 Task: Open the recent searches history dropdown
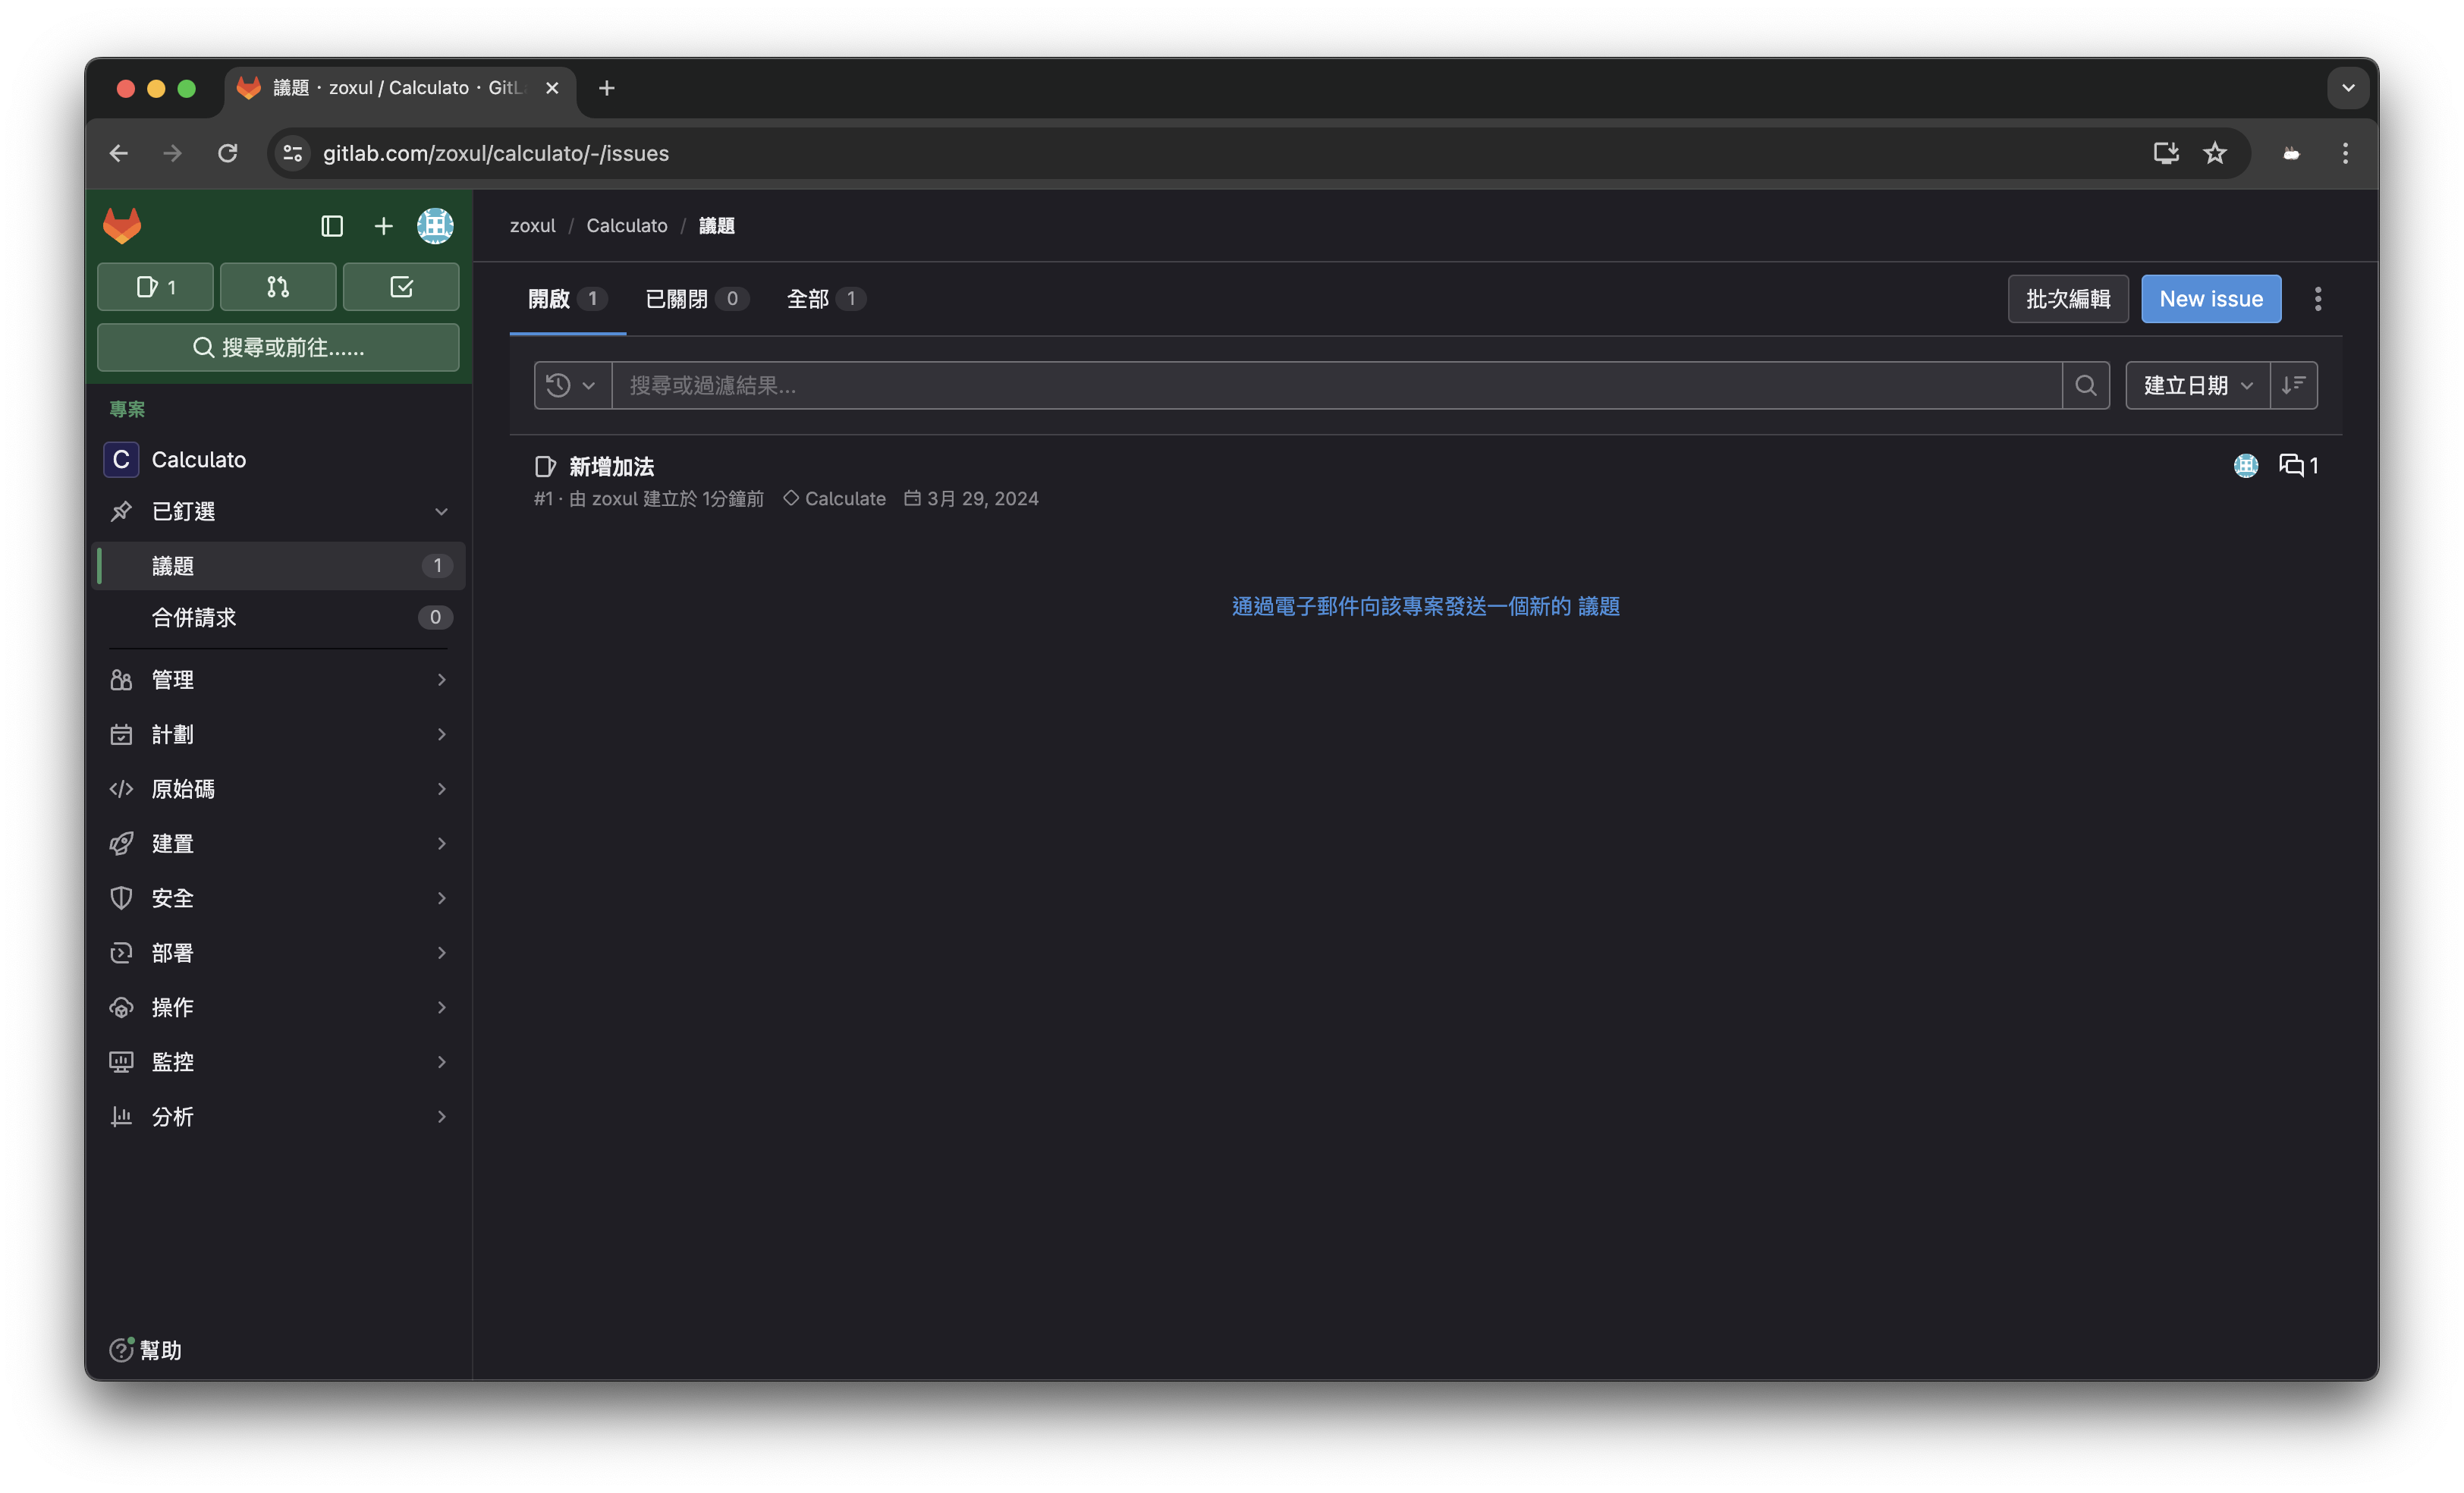572,385
